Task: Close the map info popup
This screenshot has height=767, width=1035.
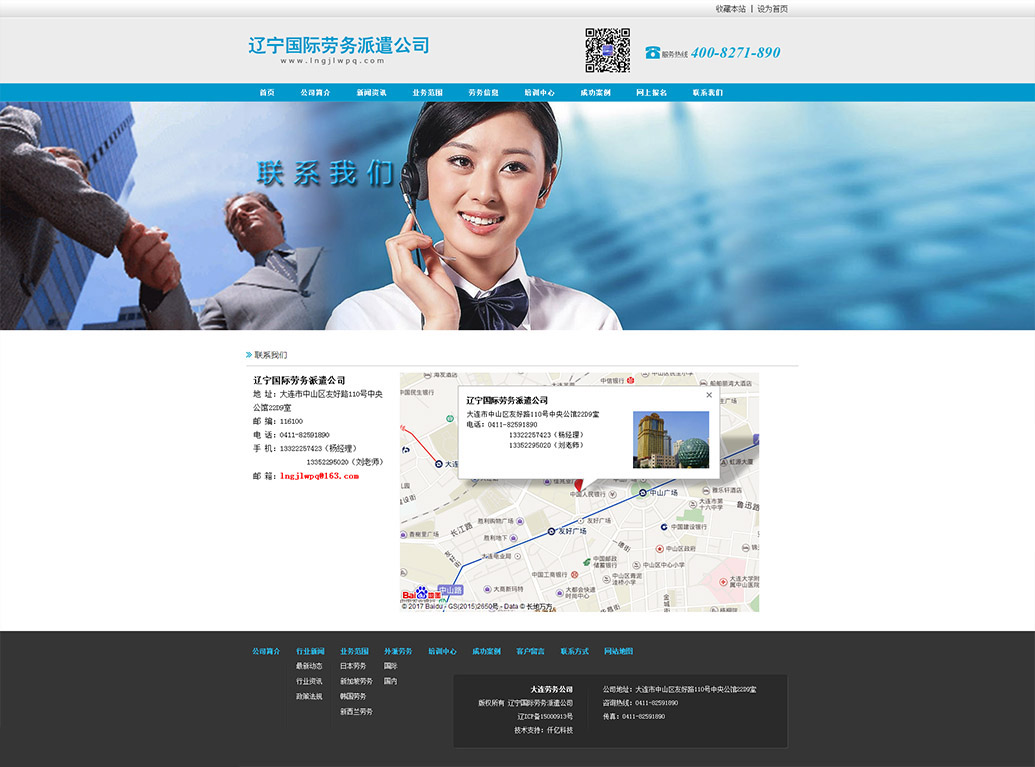Action: (x=709, y=395)
